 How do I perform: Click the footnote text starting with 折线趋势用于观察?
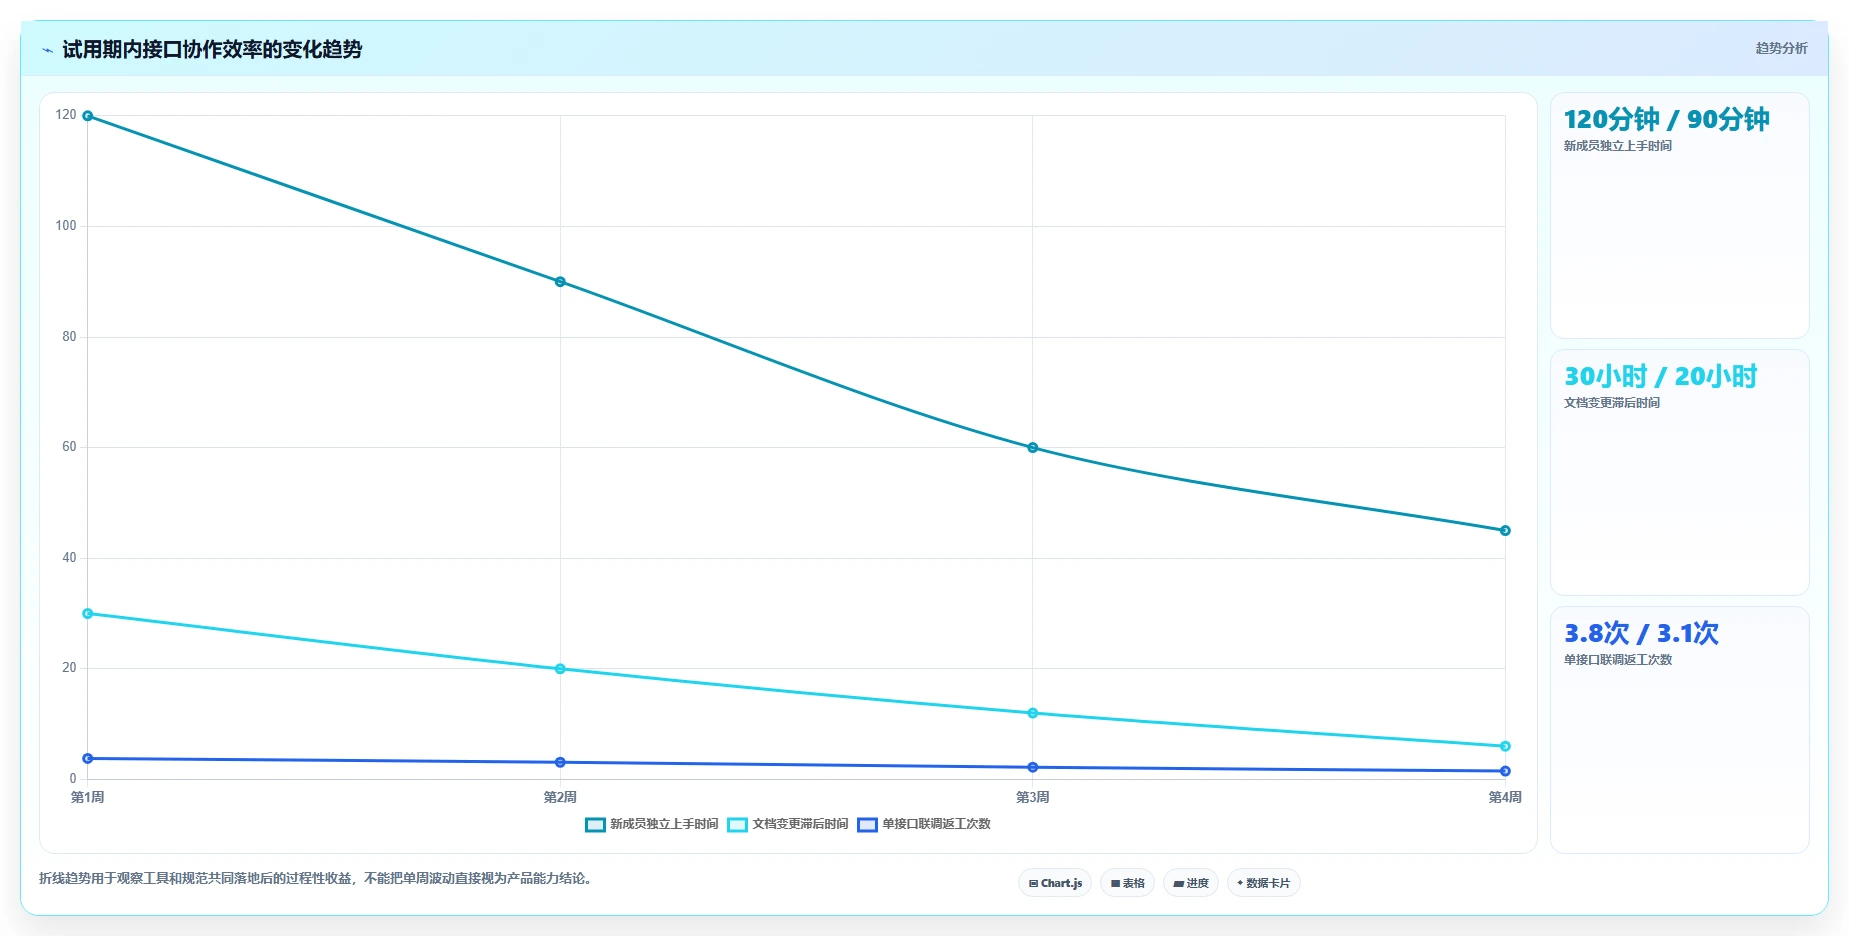[317, 879]
